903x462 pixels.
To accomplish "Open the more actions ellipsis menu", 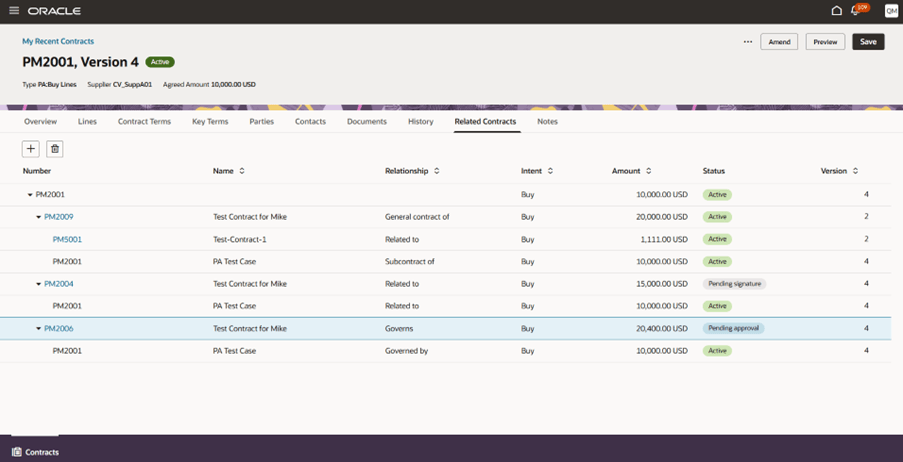I will pos(747,42).
